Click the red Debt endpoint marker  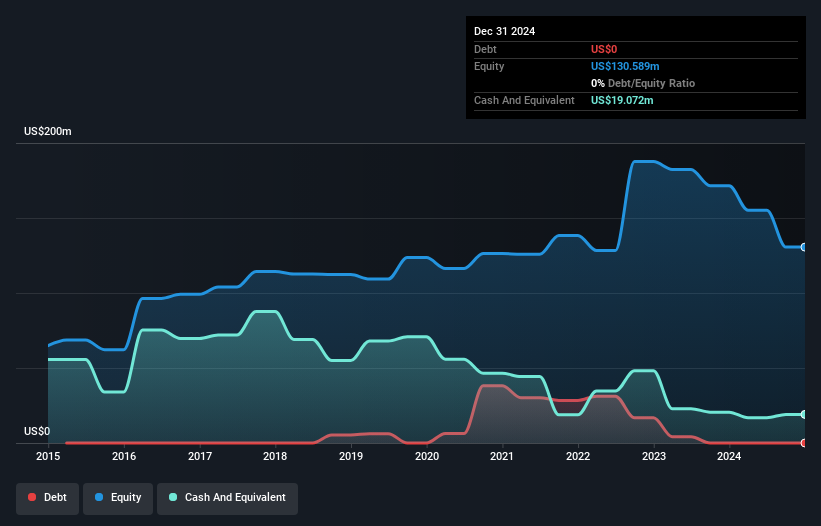(x=804, y=443)
